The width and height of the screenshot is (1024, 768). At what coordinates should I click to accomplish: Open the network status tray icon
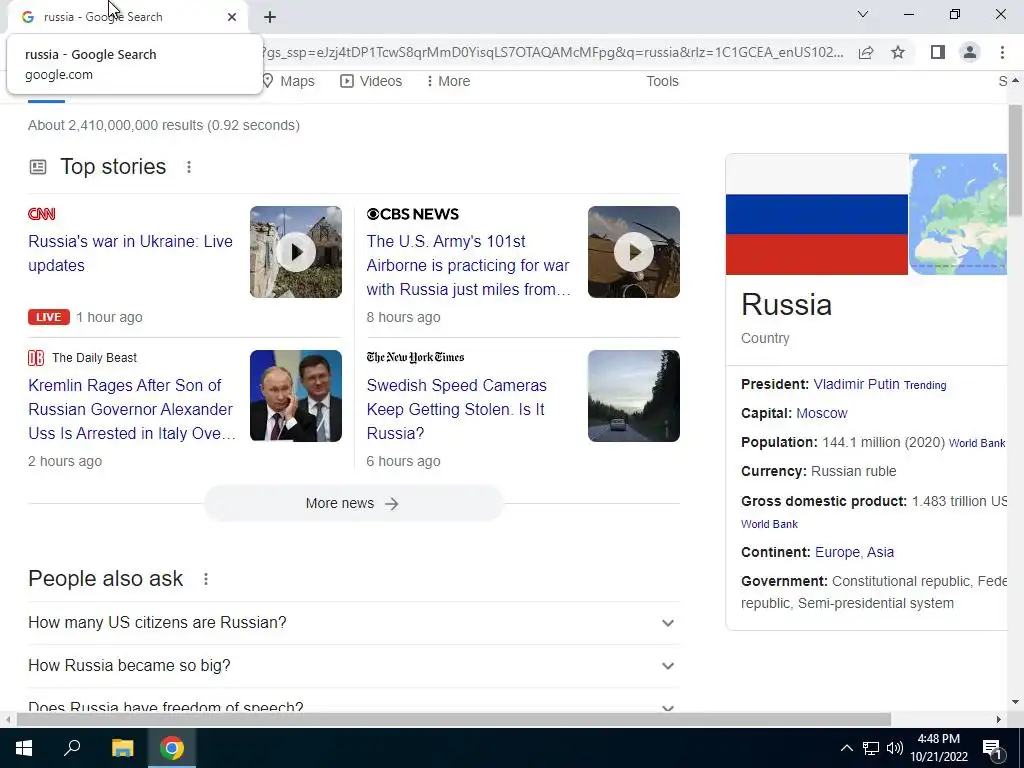(x=871, y=748)
